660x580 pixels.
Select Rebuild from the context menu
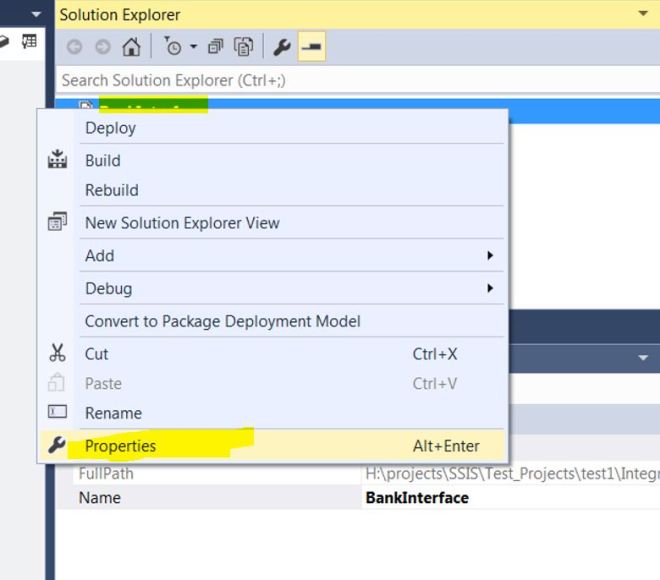pyautogui.click(x=111, y=190)
